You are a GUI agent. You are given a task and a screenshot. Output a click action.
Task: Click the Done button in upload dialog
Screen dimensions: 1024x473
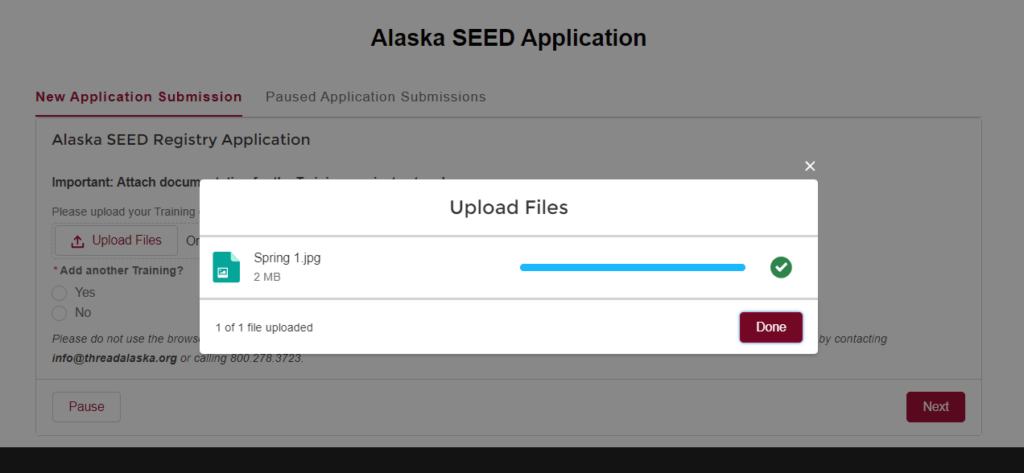(x=771, y=327)
